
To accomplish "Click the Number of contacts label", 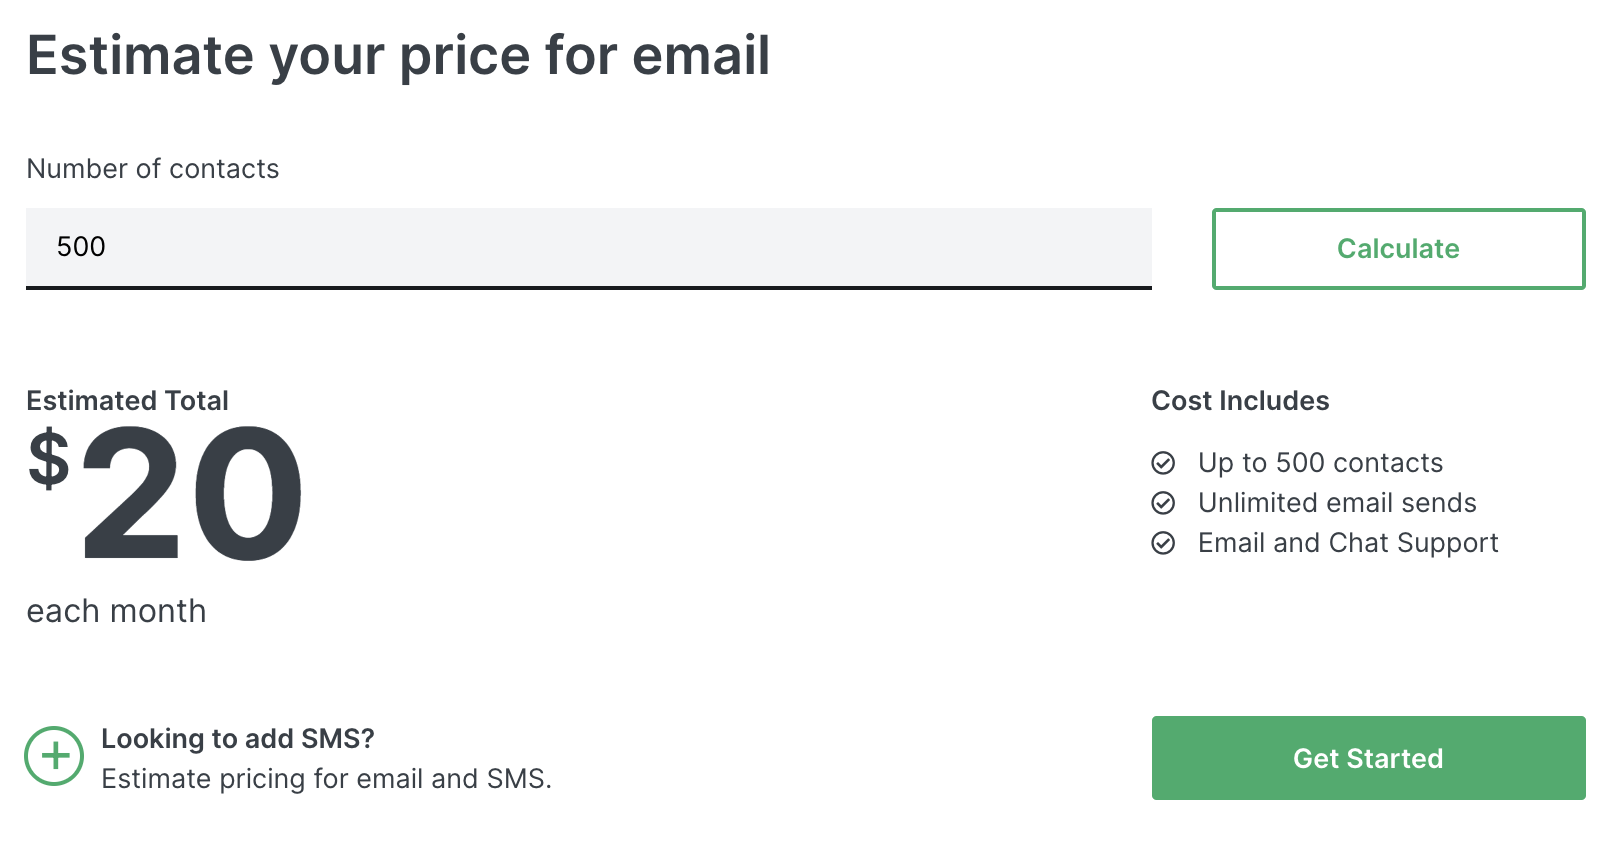I will pyautogui.click(x=153, y=169).
